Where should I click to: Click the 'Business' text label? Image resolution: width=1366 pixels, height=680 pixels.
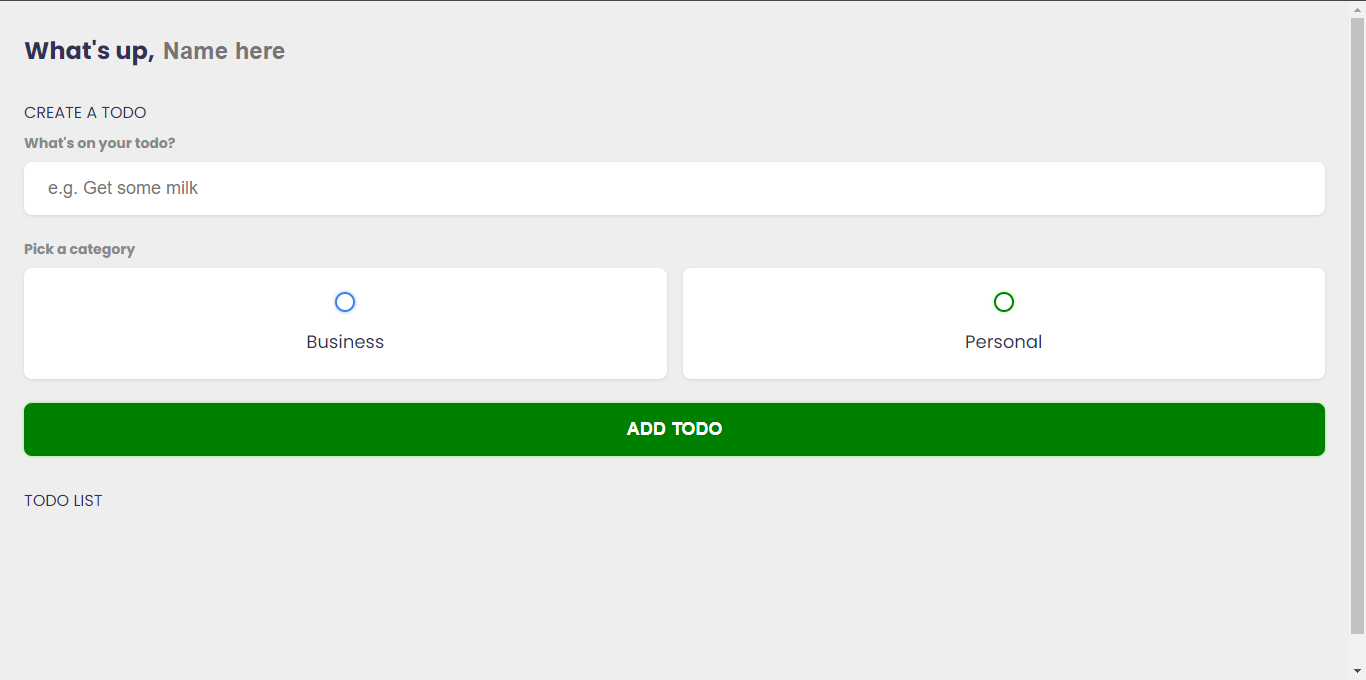tap(345, 342)
